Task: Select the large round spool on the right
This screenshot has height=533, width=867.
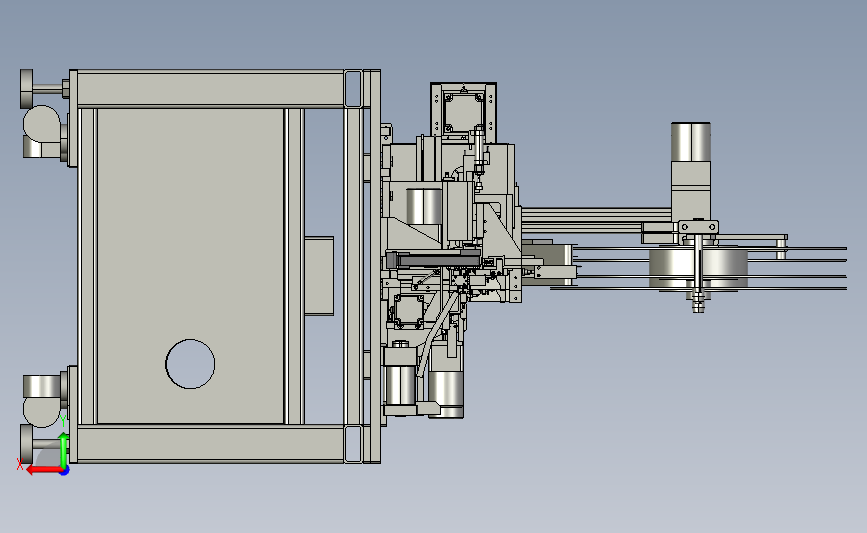Action: pos(698,269)
